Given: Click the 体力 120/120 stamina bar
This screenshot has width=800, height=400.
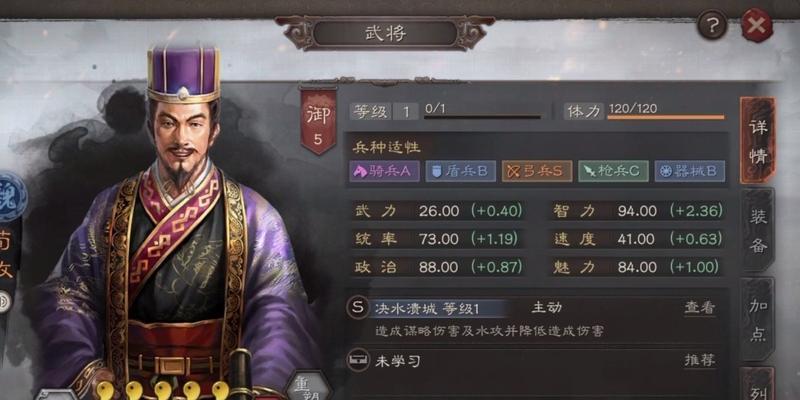Looking at the screenshot, I should click(665, 117).
